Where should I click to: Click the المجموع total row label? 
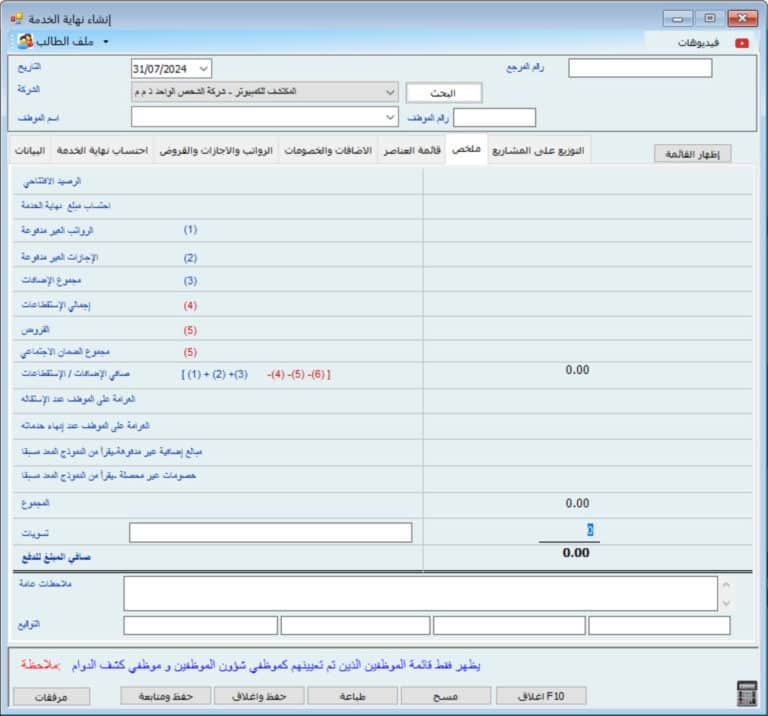[35, 503]
